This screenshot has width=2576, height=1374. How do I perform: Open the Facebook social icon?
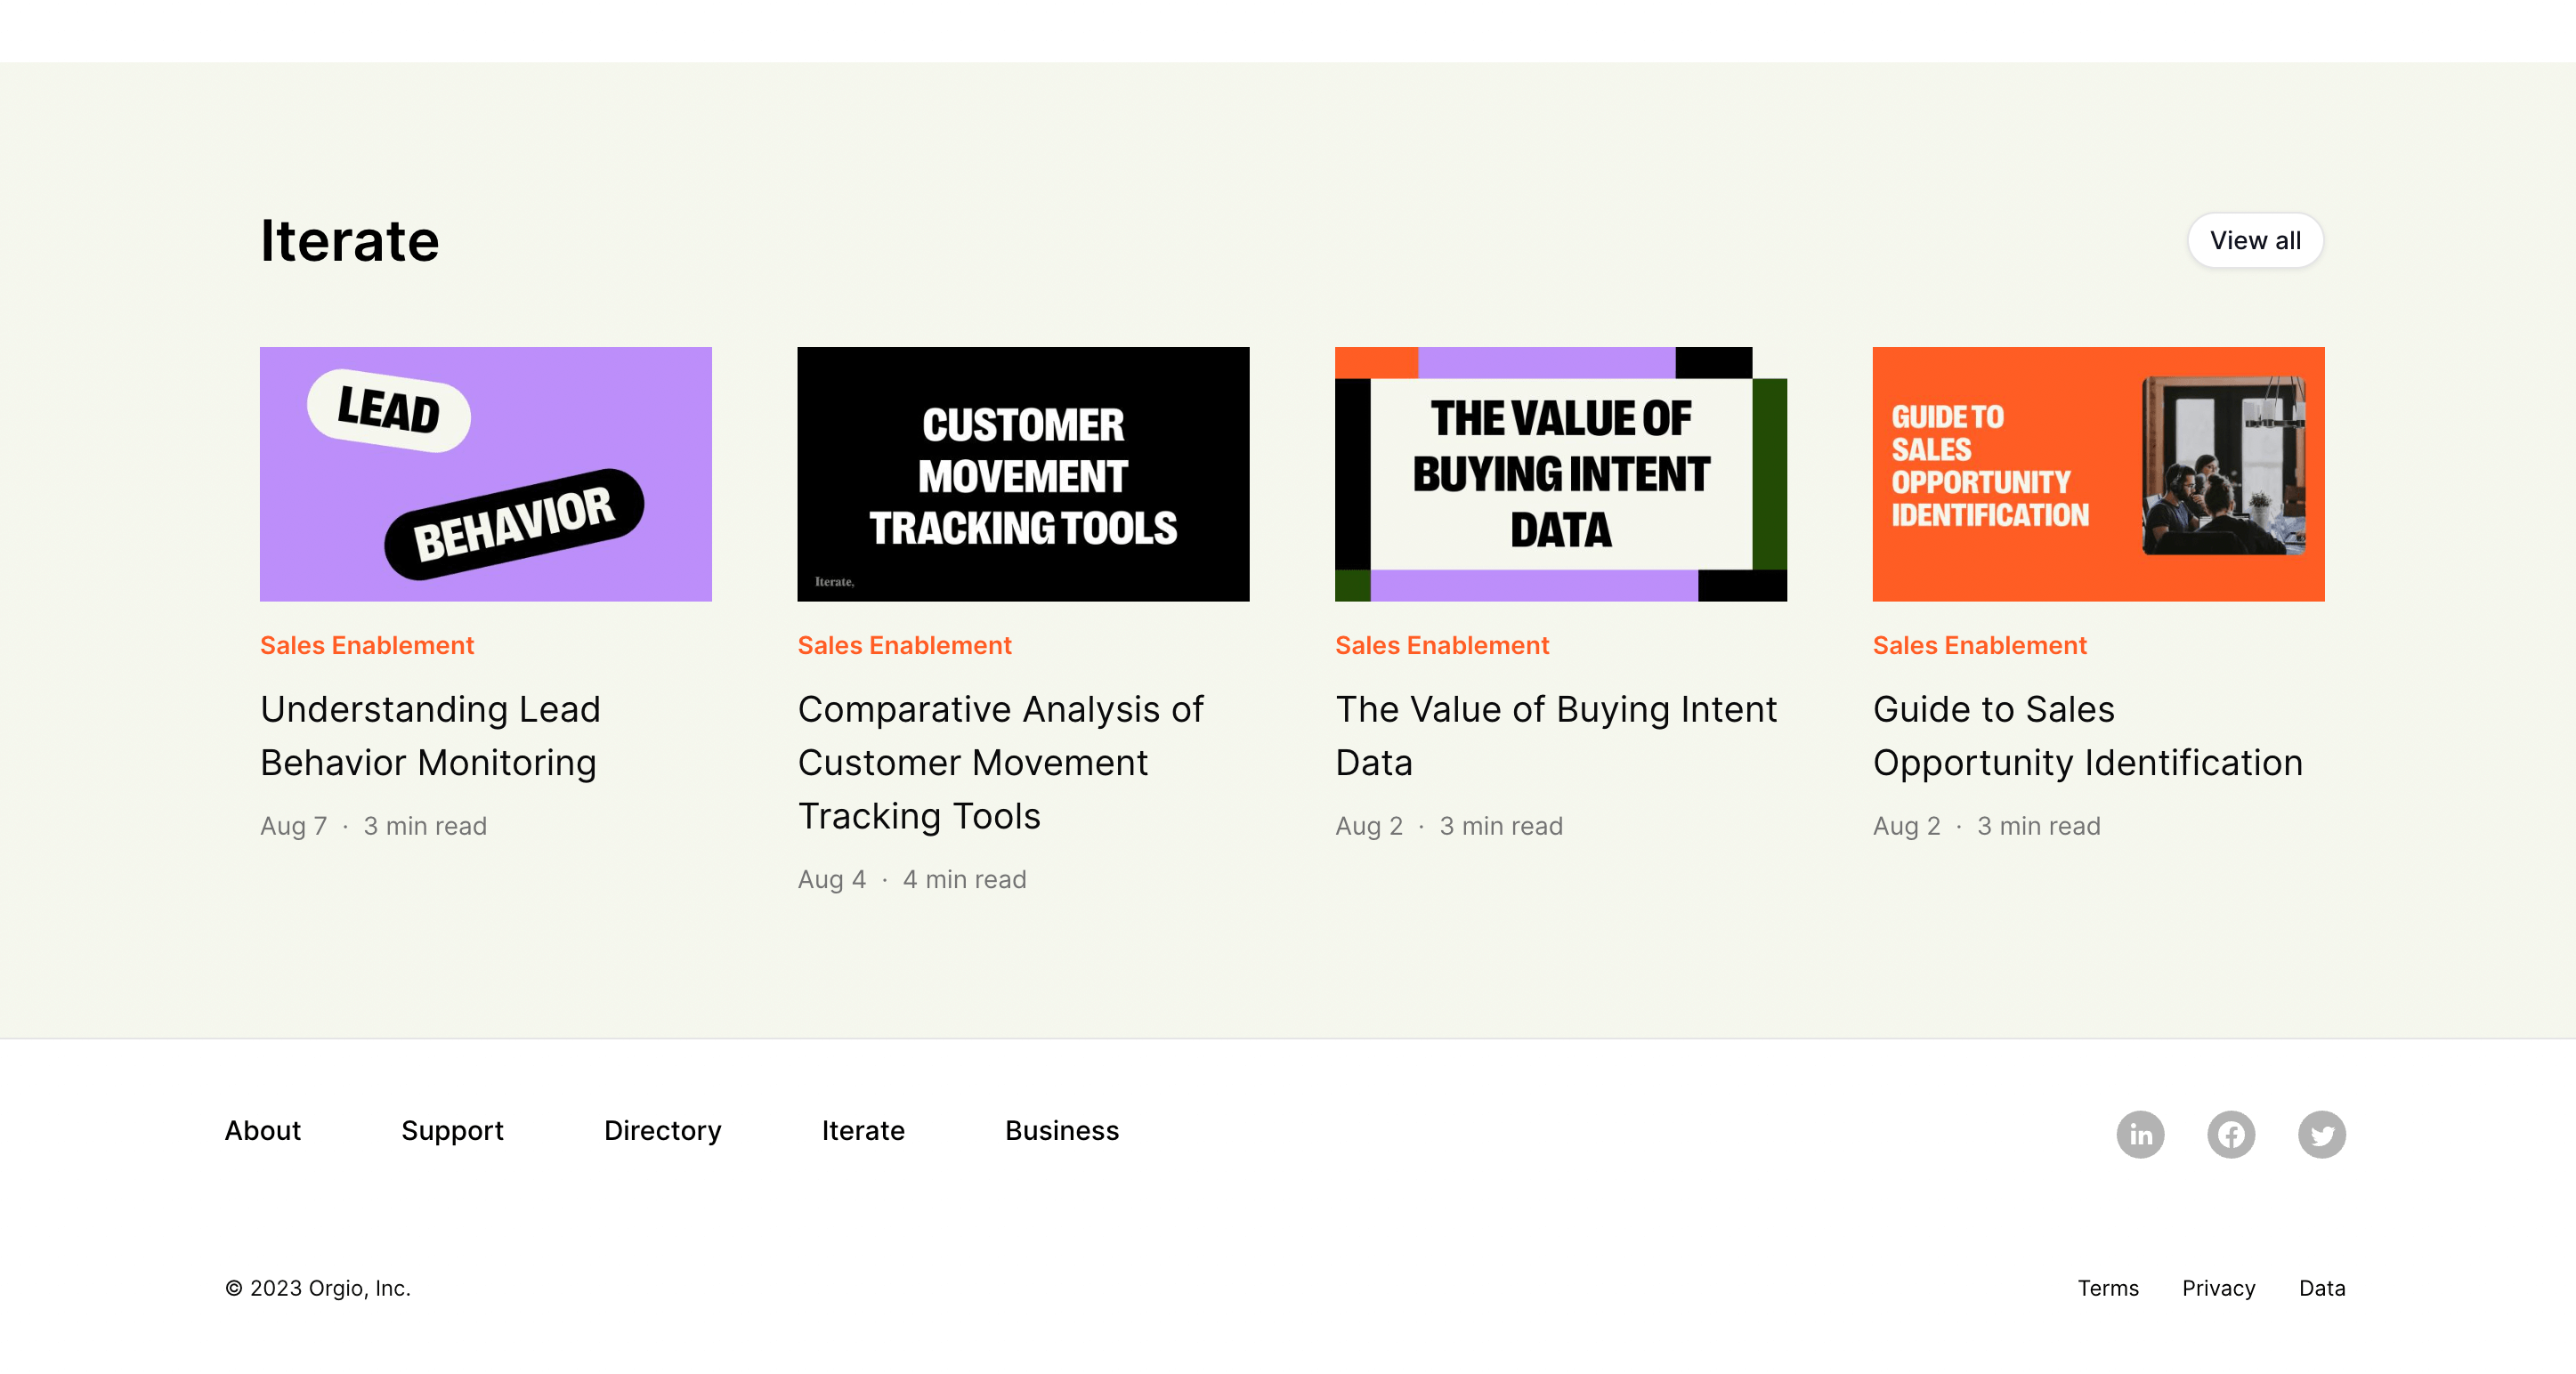[2231, 1134]
